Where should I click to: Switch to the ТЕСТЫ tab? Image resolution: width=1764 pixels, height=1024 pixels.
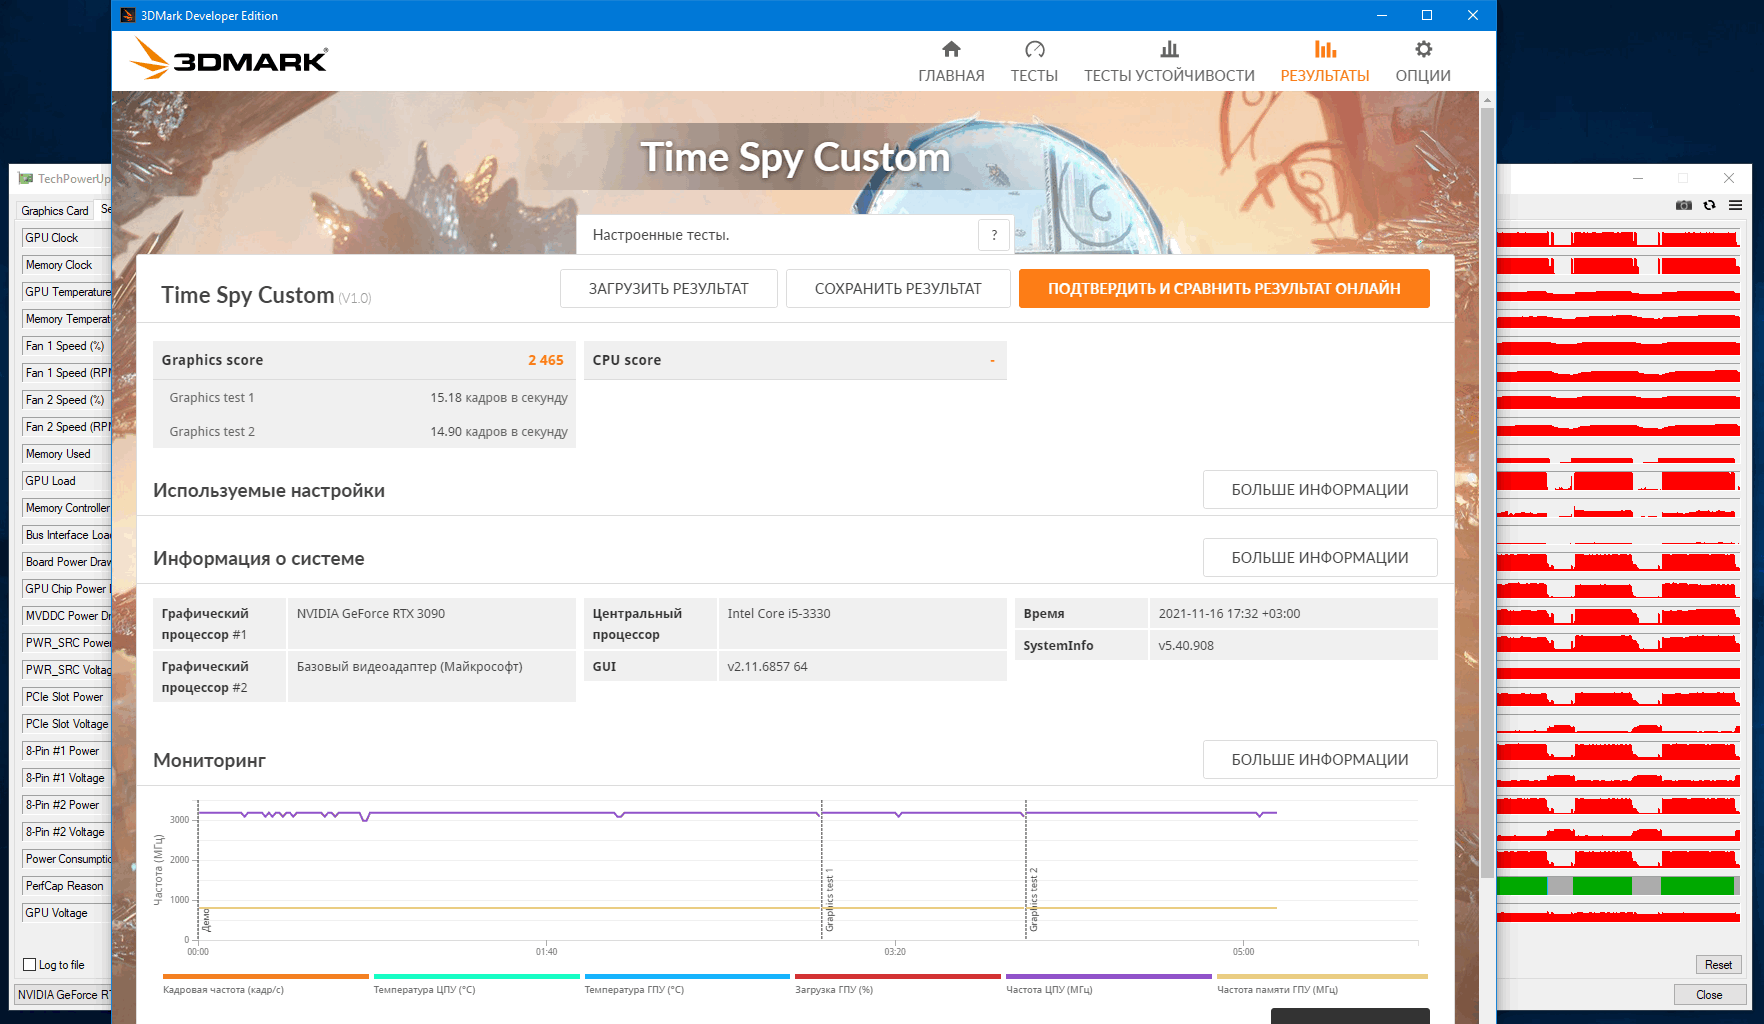click(x=1034, y=62)
